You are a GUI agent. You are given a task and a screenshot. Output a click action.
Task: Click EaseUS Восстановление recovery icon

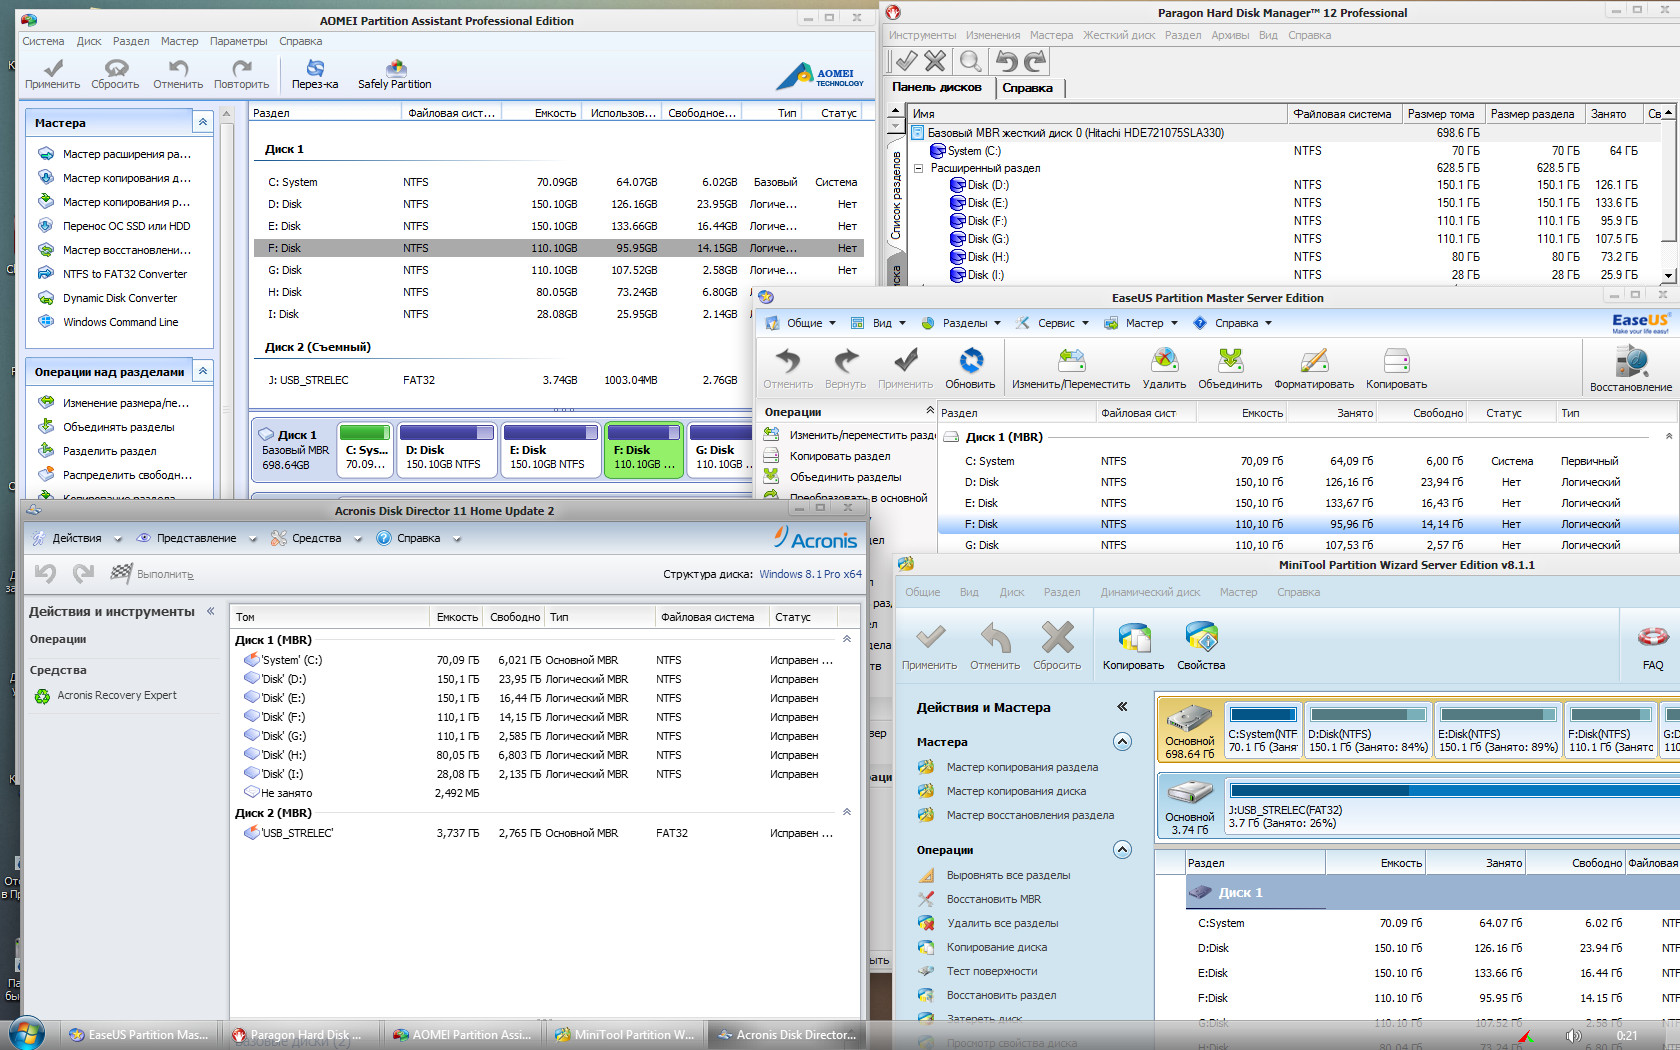[x=1631, y=360]
